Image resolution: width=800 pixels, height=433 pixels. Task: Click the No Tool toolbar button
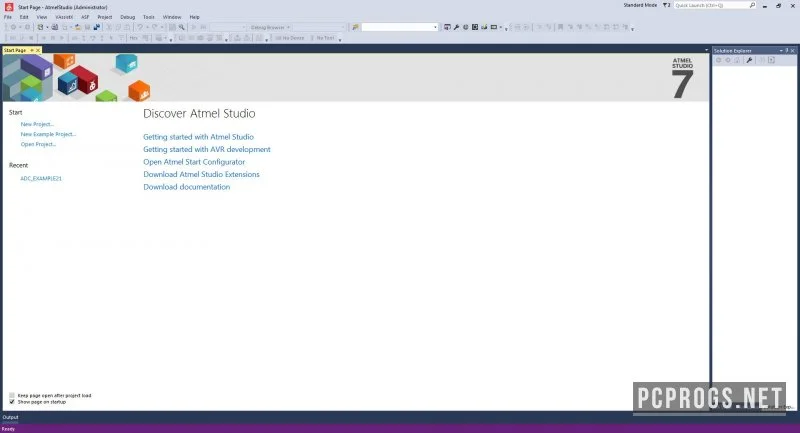(322, 38)
